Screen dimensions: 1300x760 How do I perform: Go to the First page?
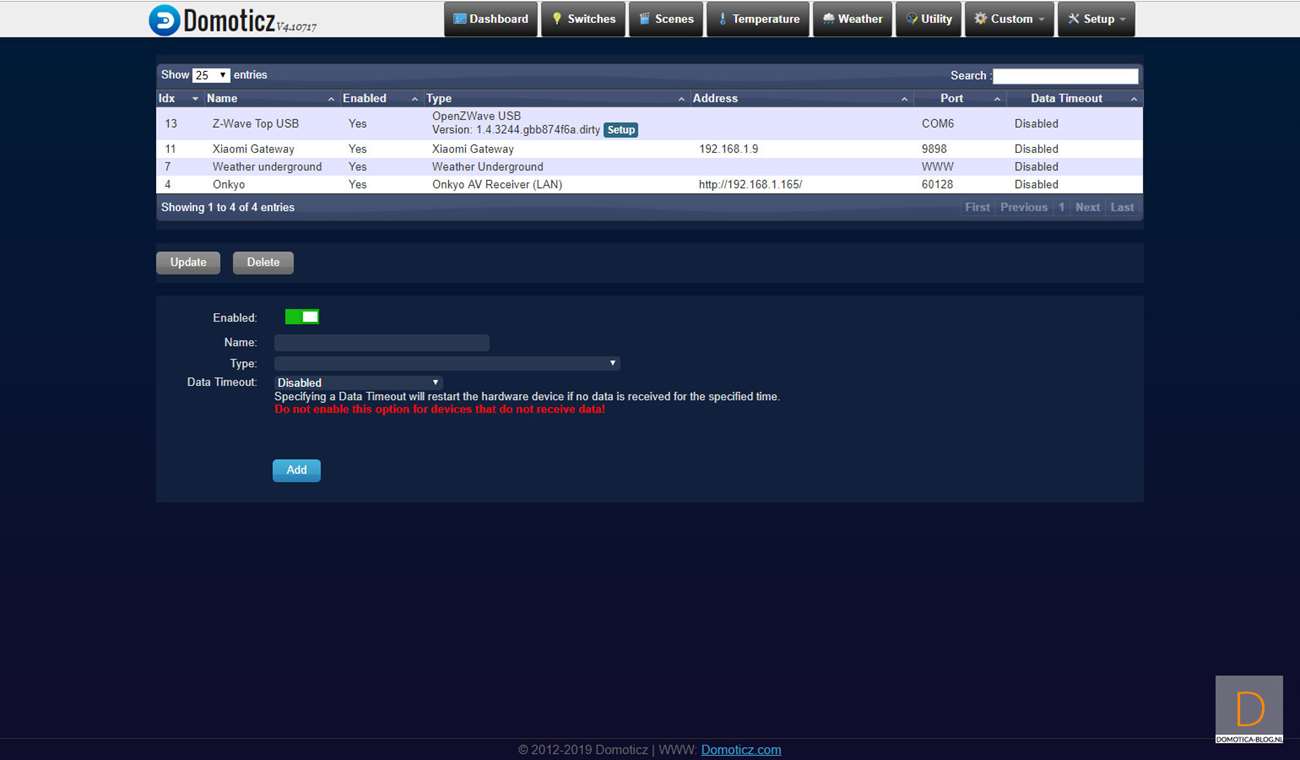[977, 207]
